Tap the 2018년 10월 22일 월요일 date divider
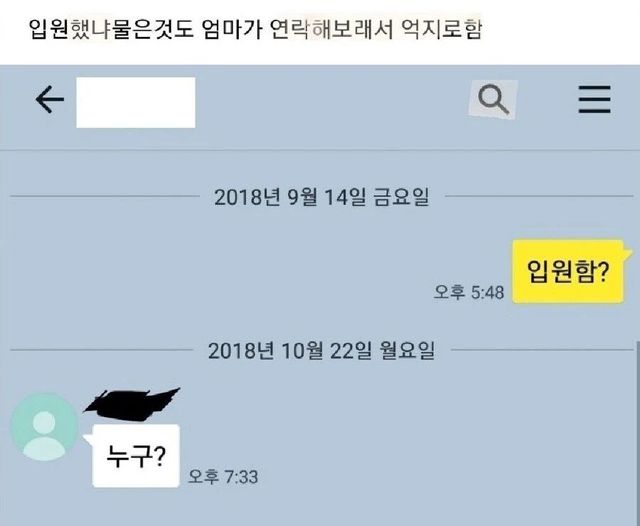Viewport: 640px width, 526px height. point(321,351)
